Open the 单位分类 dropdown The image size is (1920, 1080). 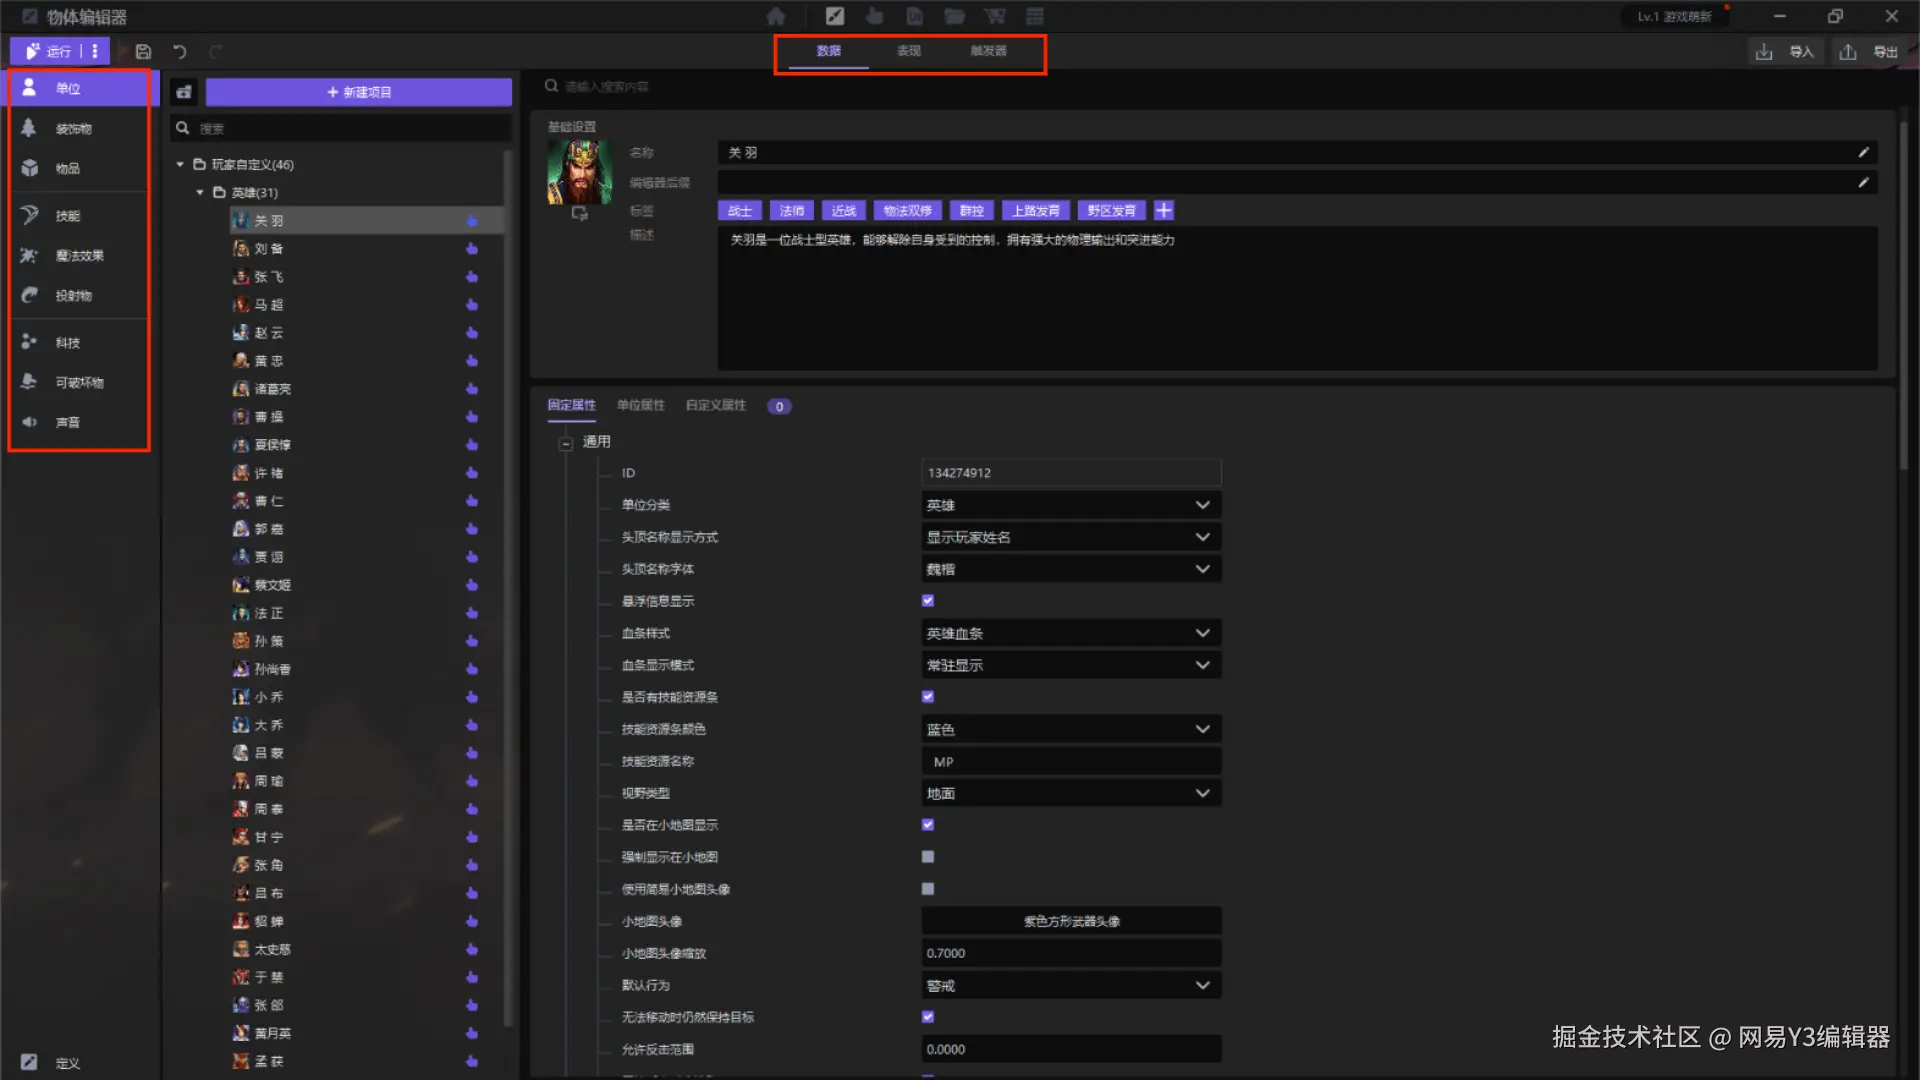[x=1070, y=505]
